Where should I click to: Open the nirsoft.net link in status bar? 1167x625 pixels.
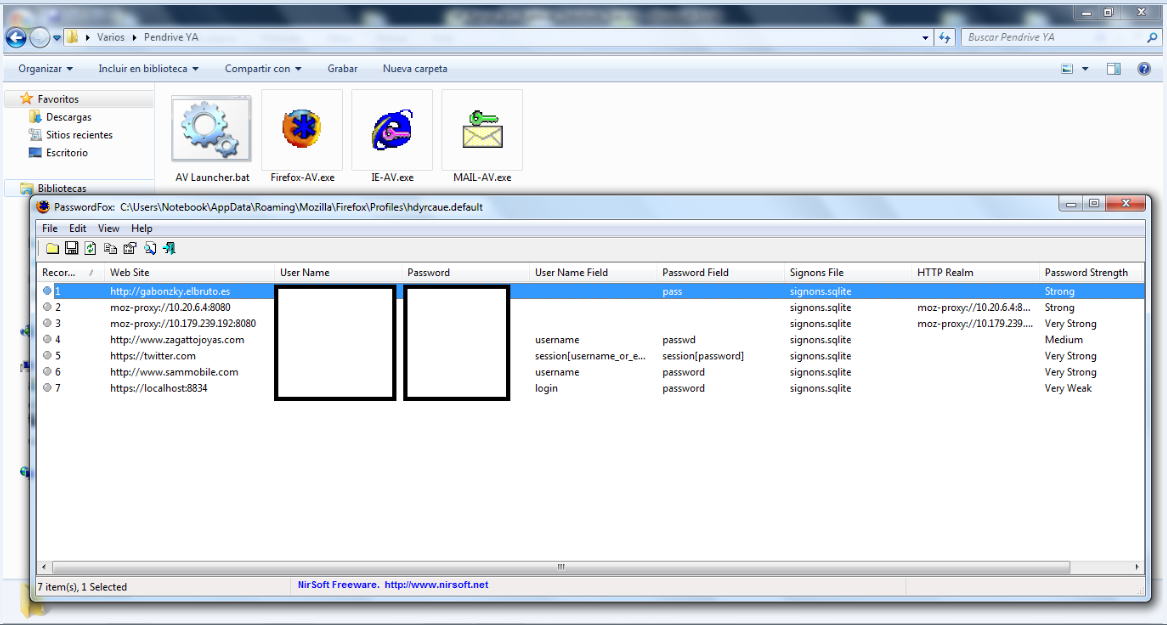point(436,585)
